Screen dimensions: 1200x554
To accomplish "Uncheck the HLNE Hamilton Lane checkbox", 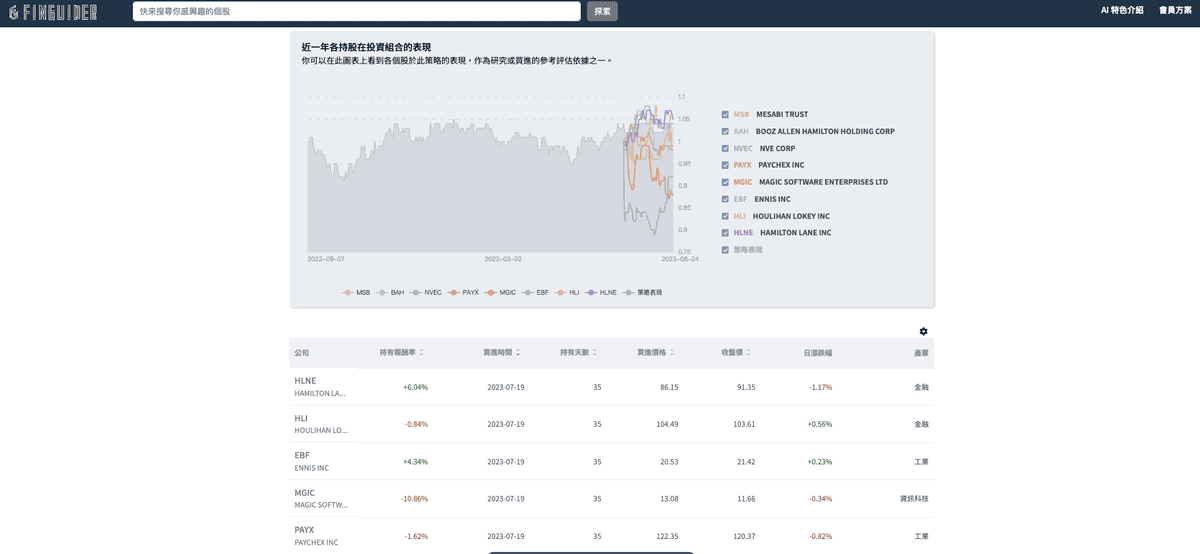I will [x=725, y=233].
